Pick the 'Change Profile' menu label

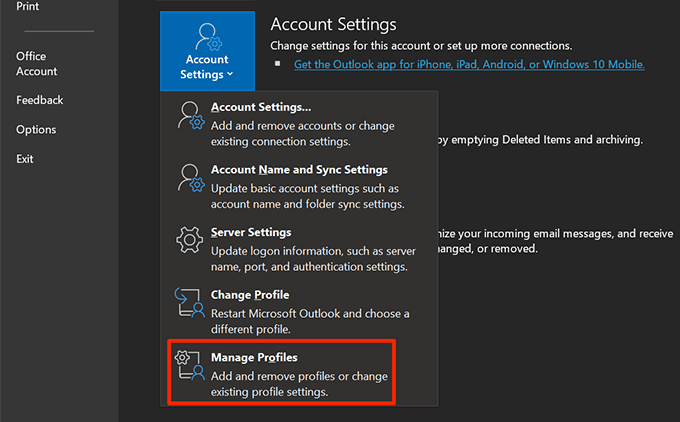click(x=250, y=295)
